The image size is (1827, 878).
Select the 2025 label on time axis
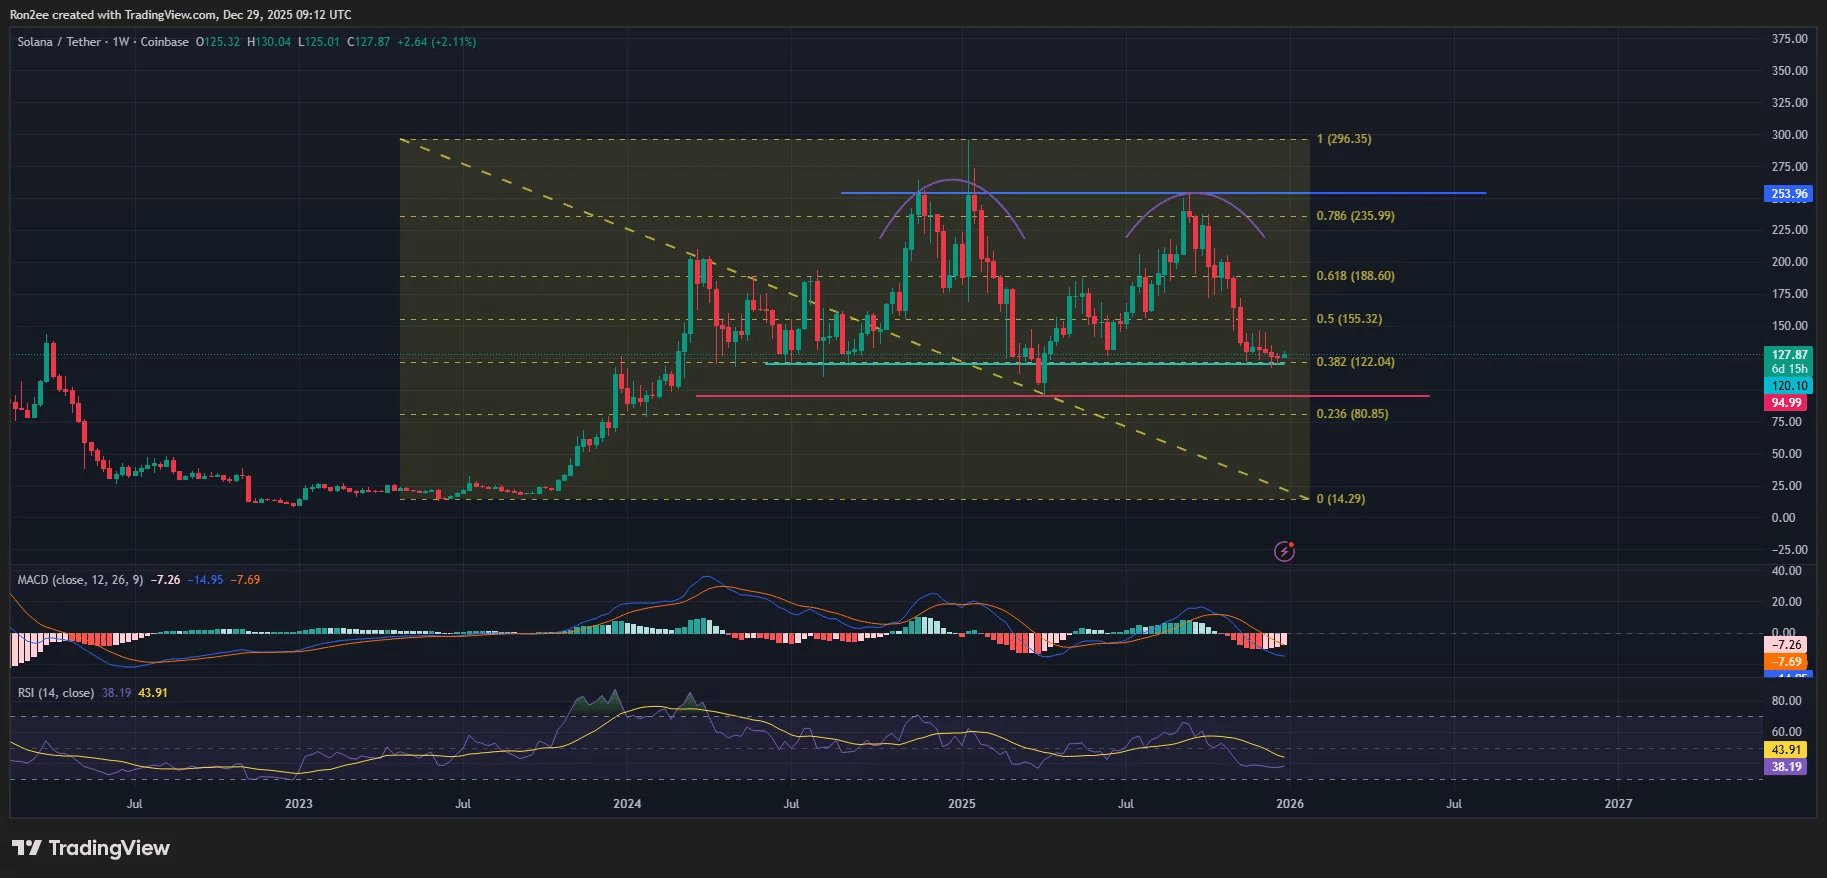pyautogui.click(x=961, y=804)
